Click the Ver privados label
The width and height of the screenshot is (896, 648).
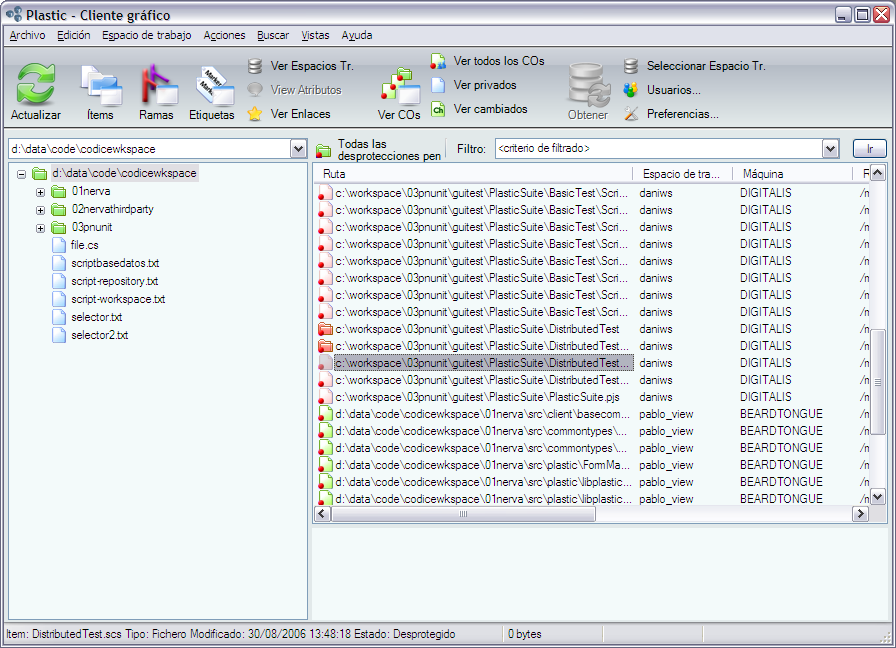485,85
